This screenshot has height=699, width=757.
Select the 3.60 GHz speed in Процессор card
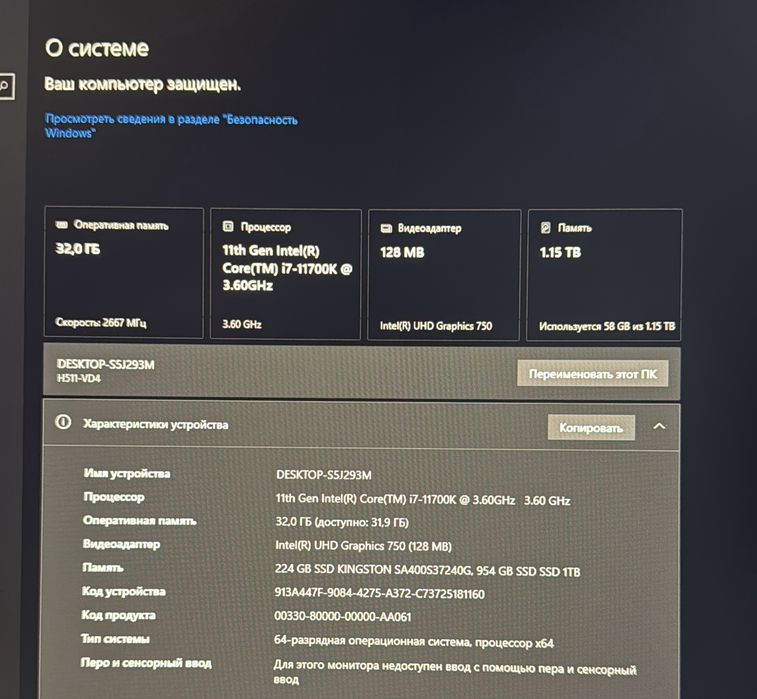[x=242, y=324]
